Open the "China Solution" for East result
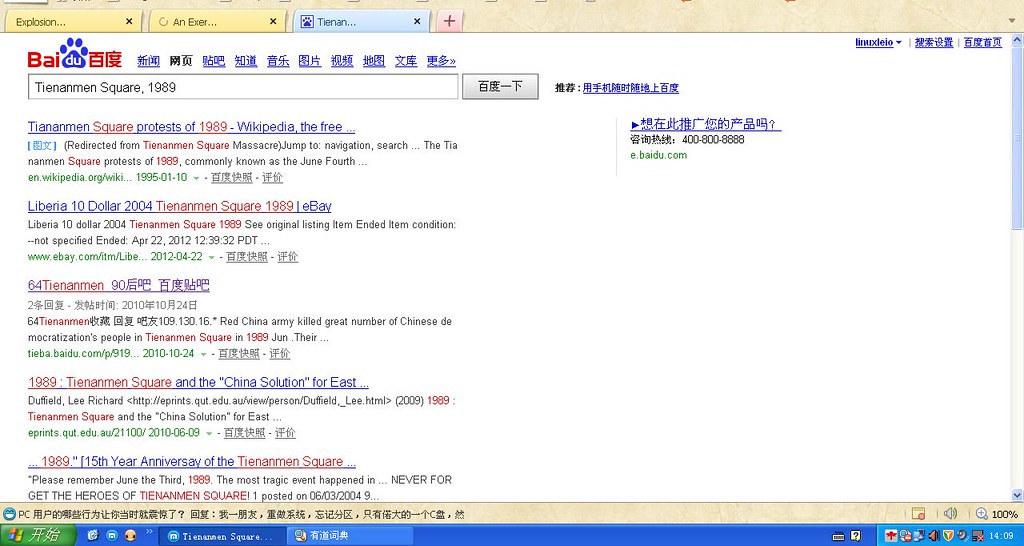 click(x=199, y=382)
